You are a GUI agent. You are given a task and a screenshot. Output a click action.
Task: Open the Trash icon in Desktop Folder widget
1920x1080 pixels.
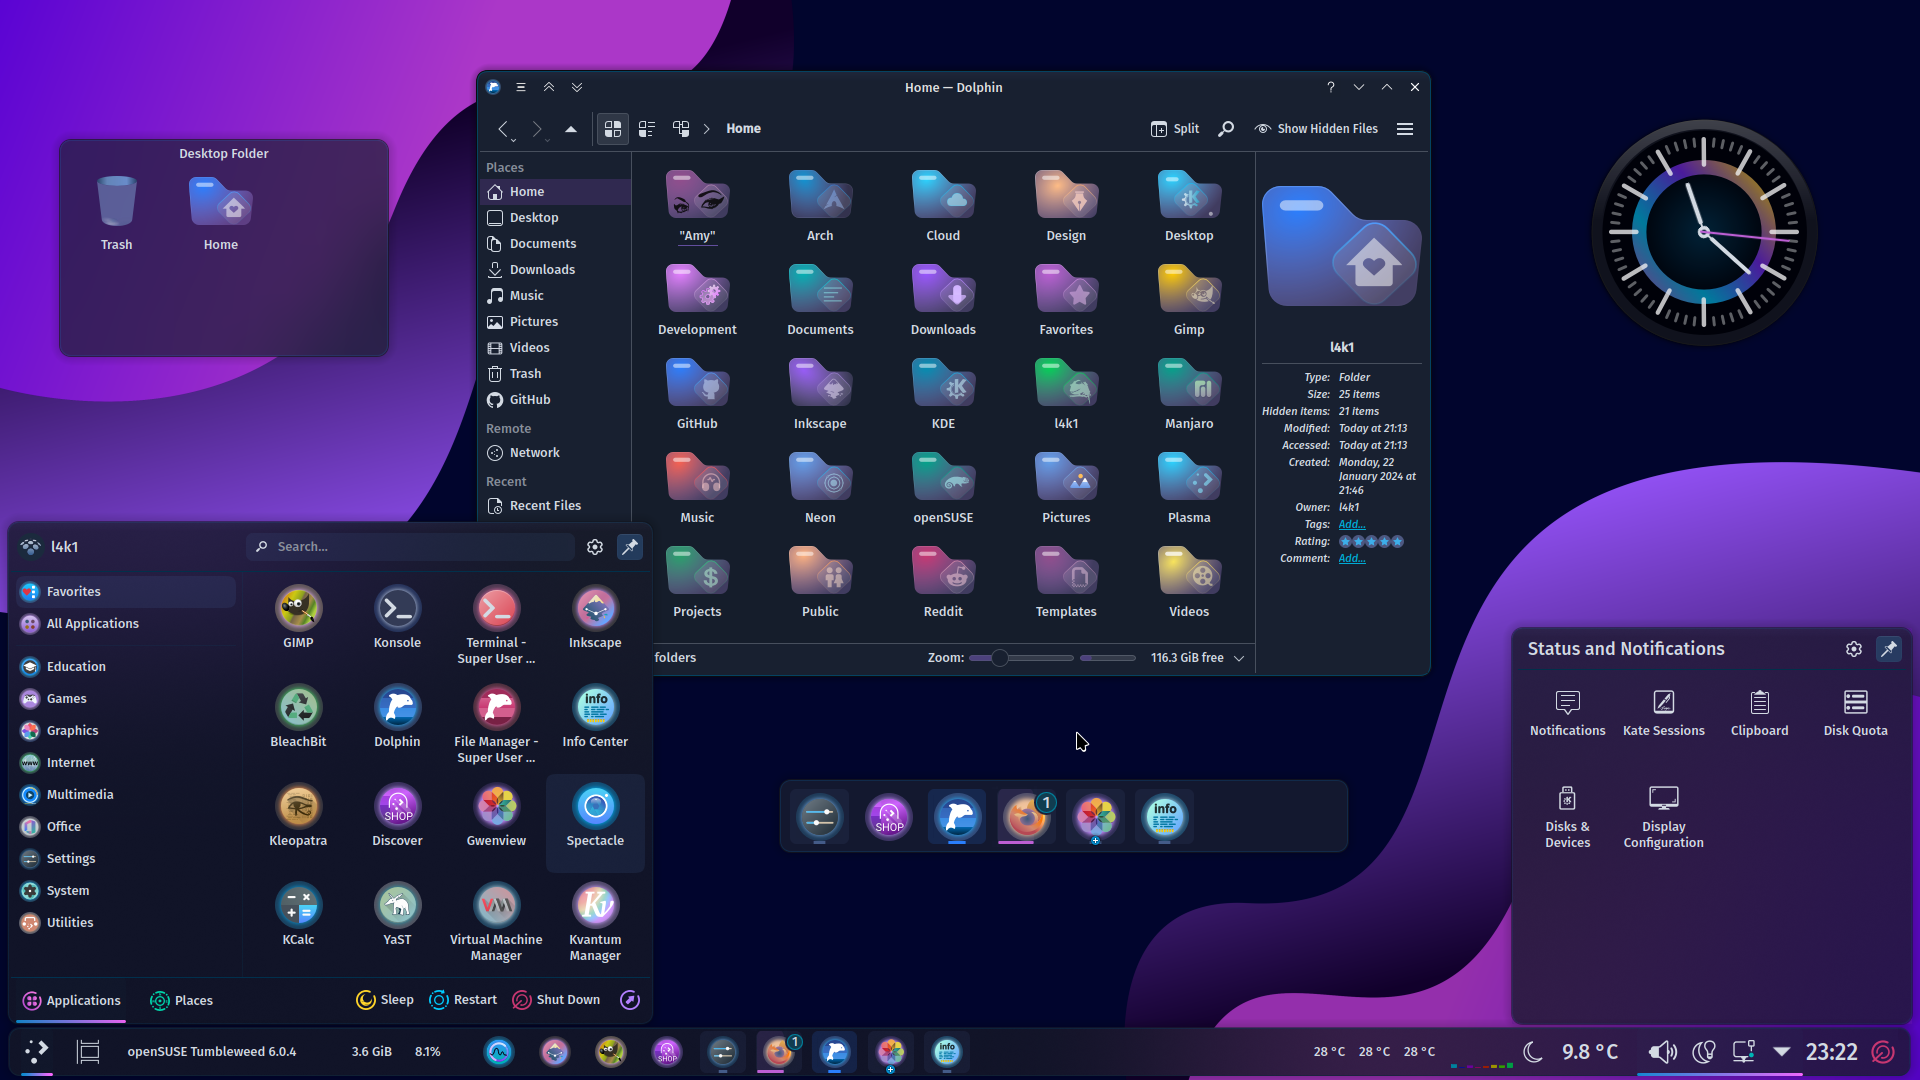116,213
